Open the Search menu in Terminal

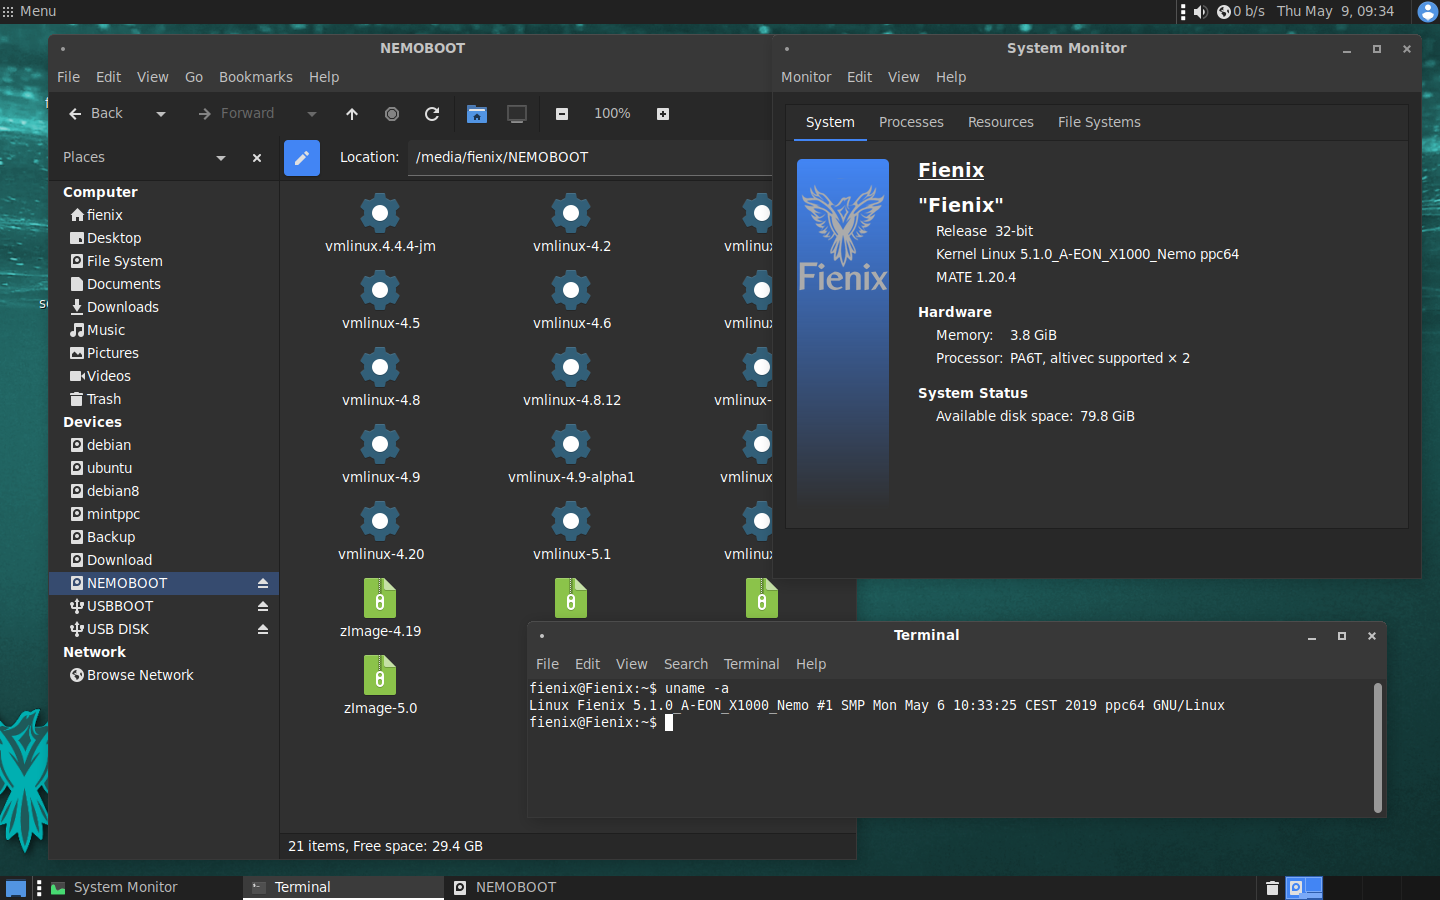tap(685, 664)
